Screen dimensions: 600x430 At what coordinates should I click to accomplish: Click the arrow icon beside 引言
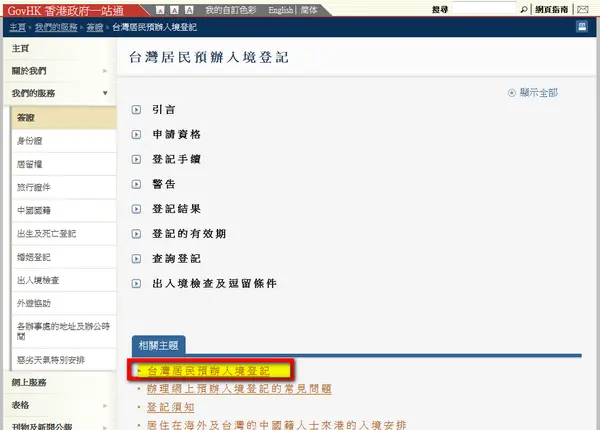136,108
